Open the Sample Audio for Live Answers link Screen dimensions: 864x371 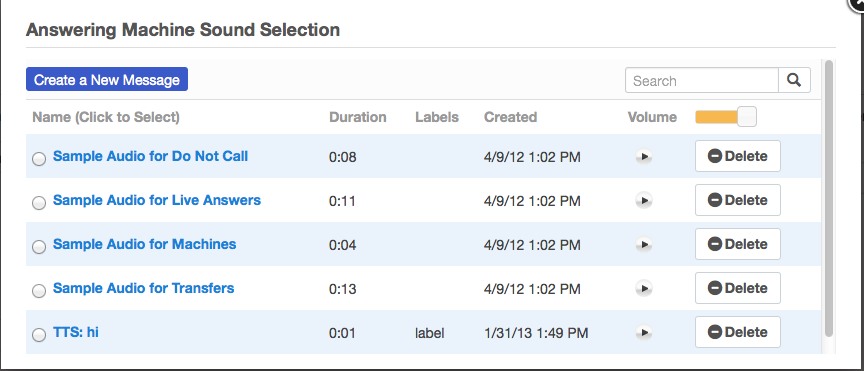(157, 200)
